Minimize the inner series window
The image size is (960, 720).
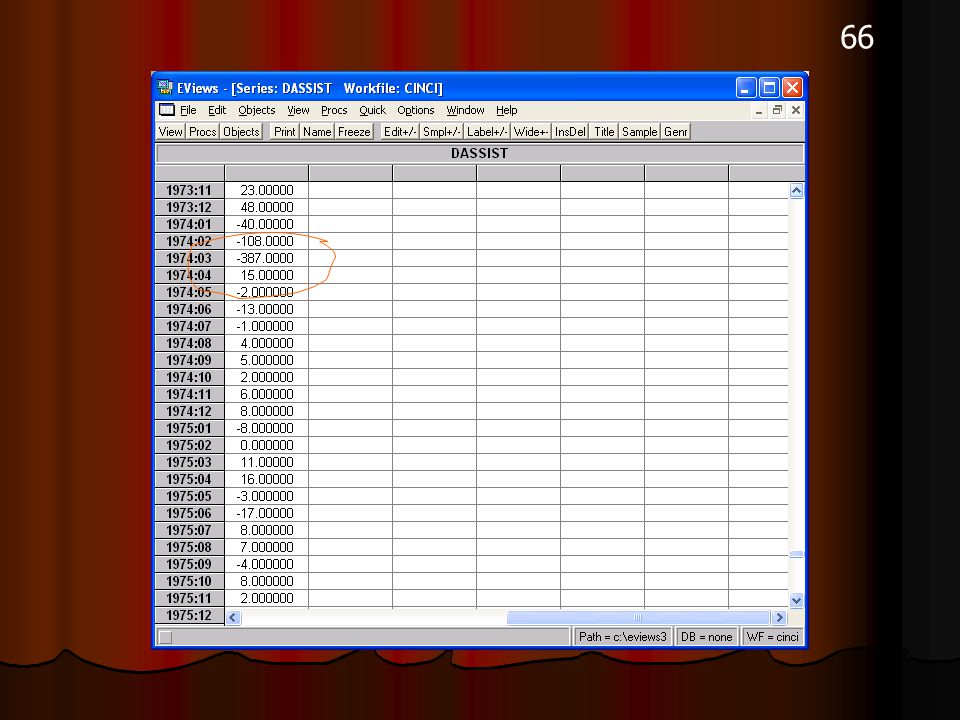759,110
